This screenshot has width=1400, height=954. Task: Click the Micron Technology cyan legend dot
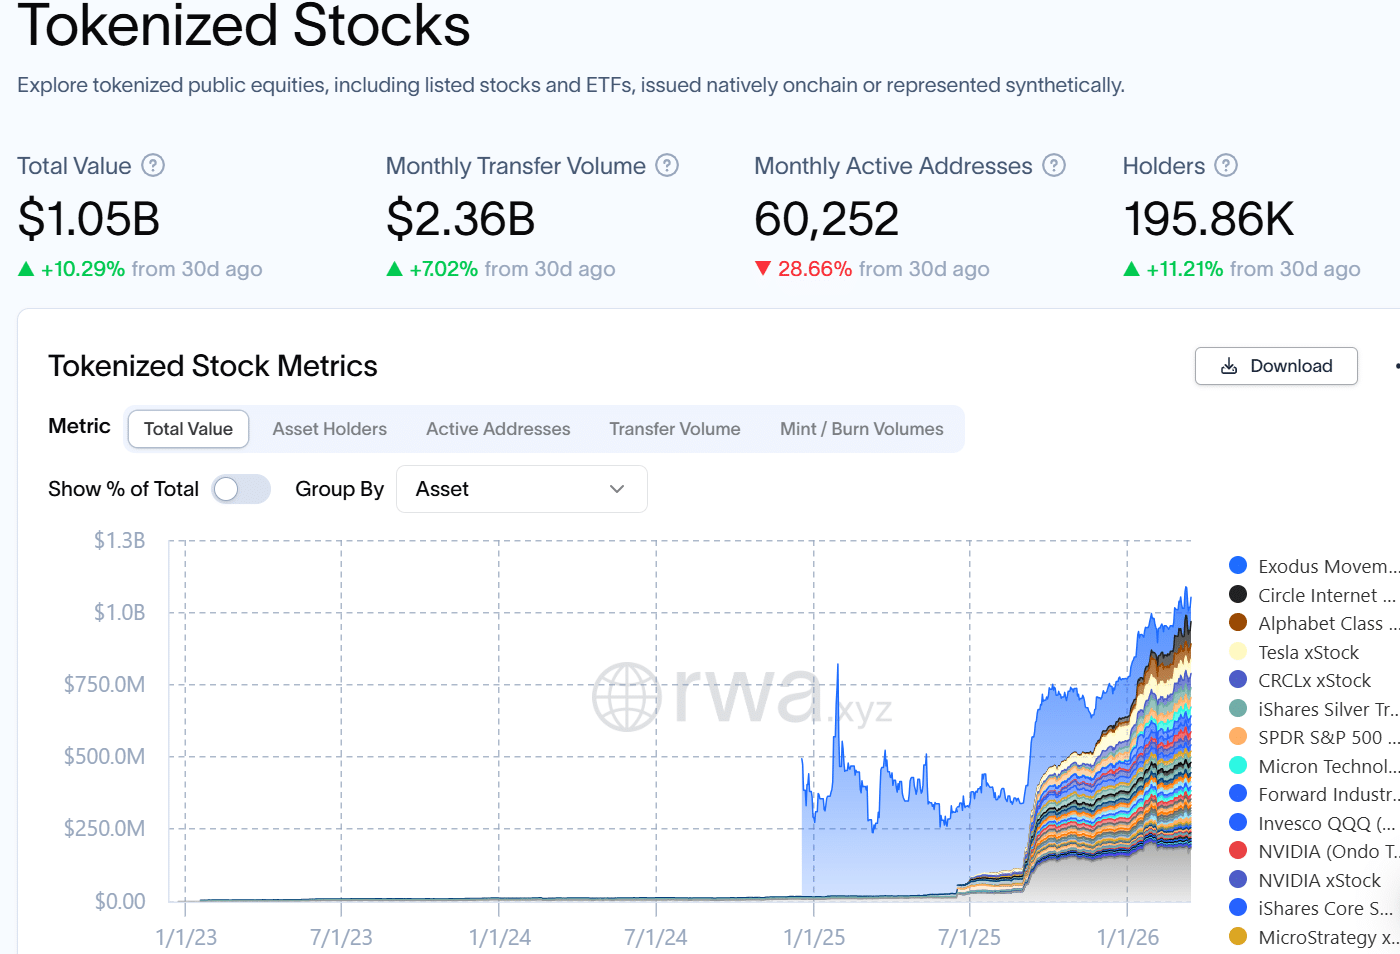[1238, 766]
